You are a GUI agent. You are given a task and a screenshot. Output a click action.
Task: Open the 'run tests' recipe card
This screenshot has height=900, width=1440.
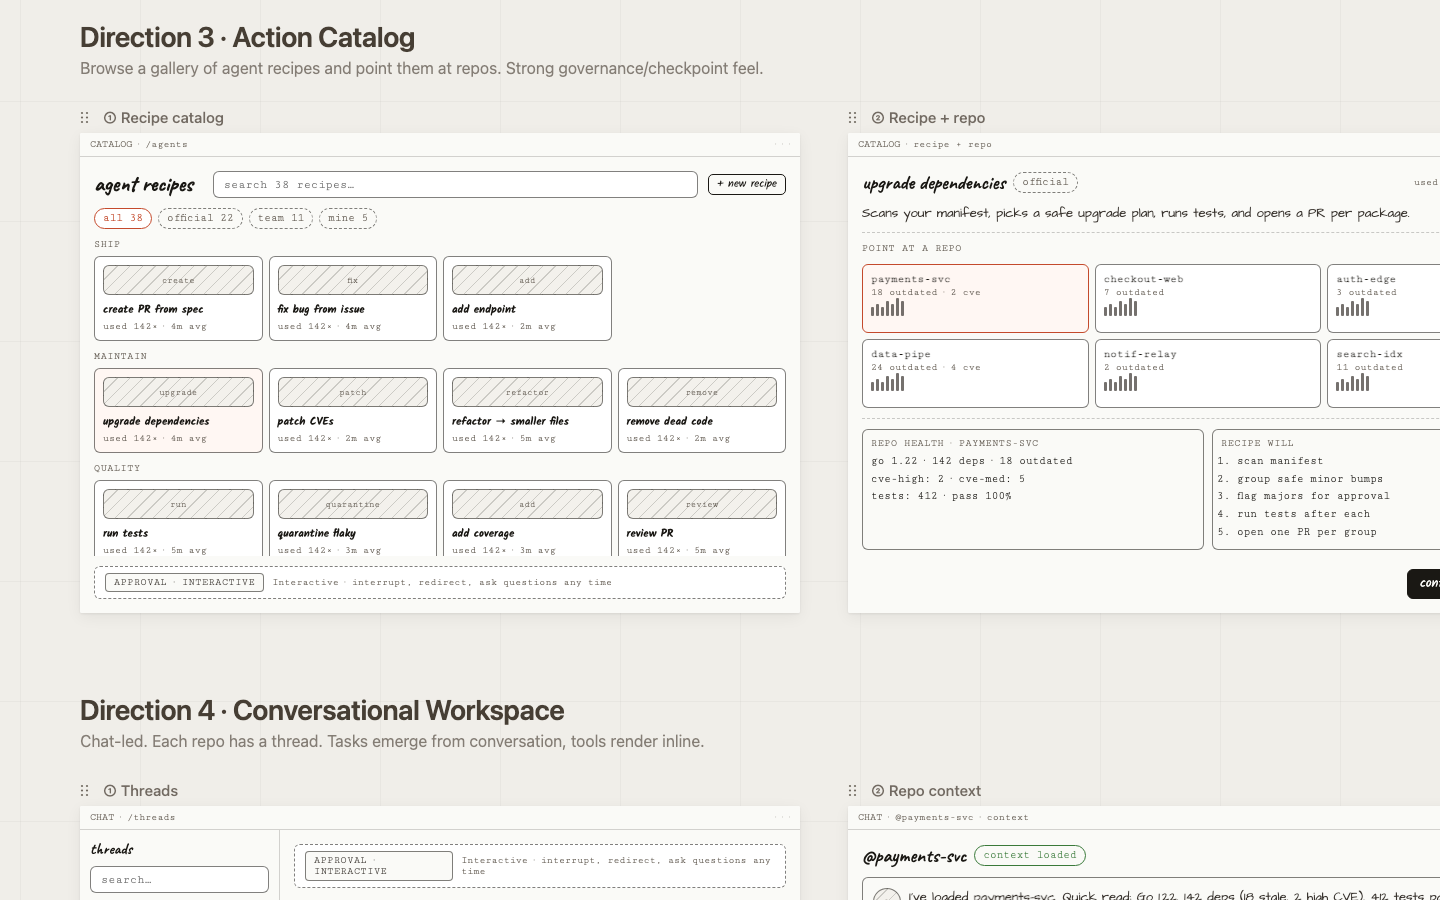(178, 519)
